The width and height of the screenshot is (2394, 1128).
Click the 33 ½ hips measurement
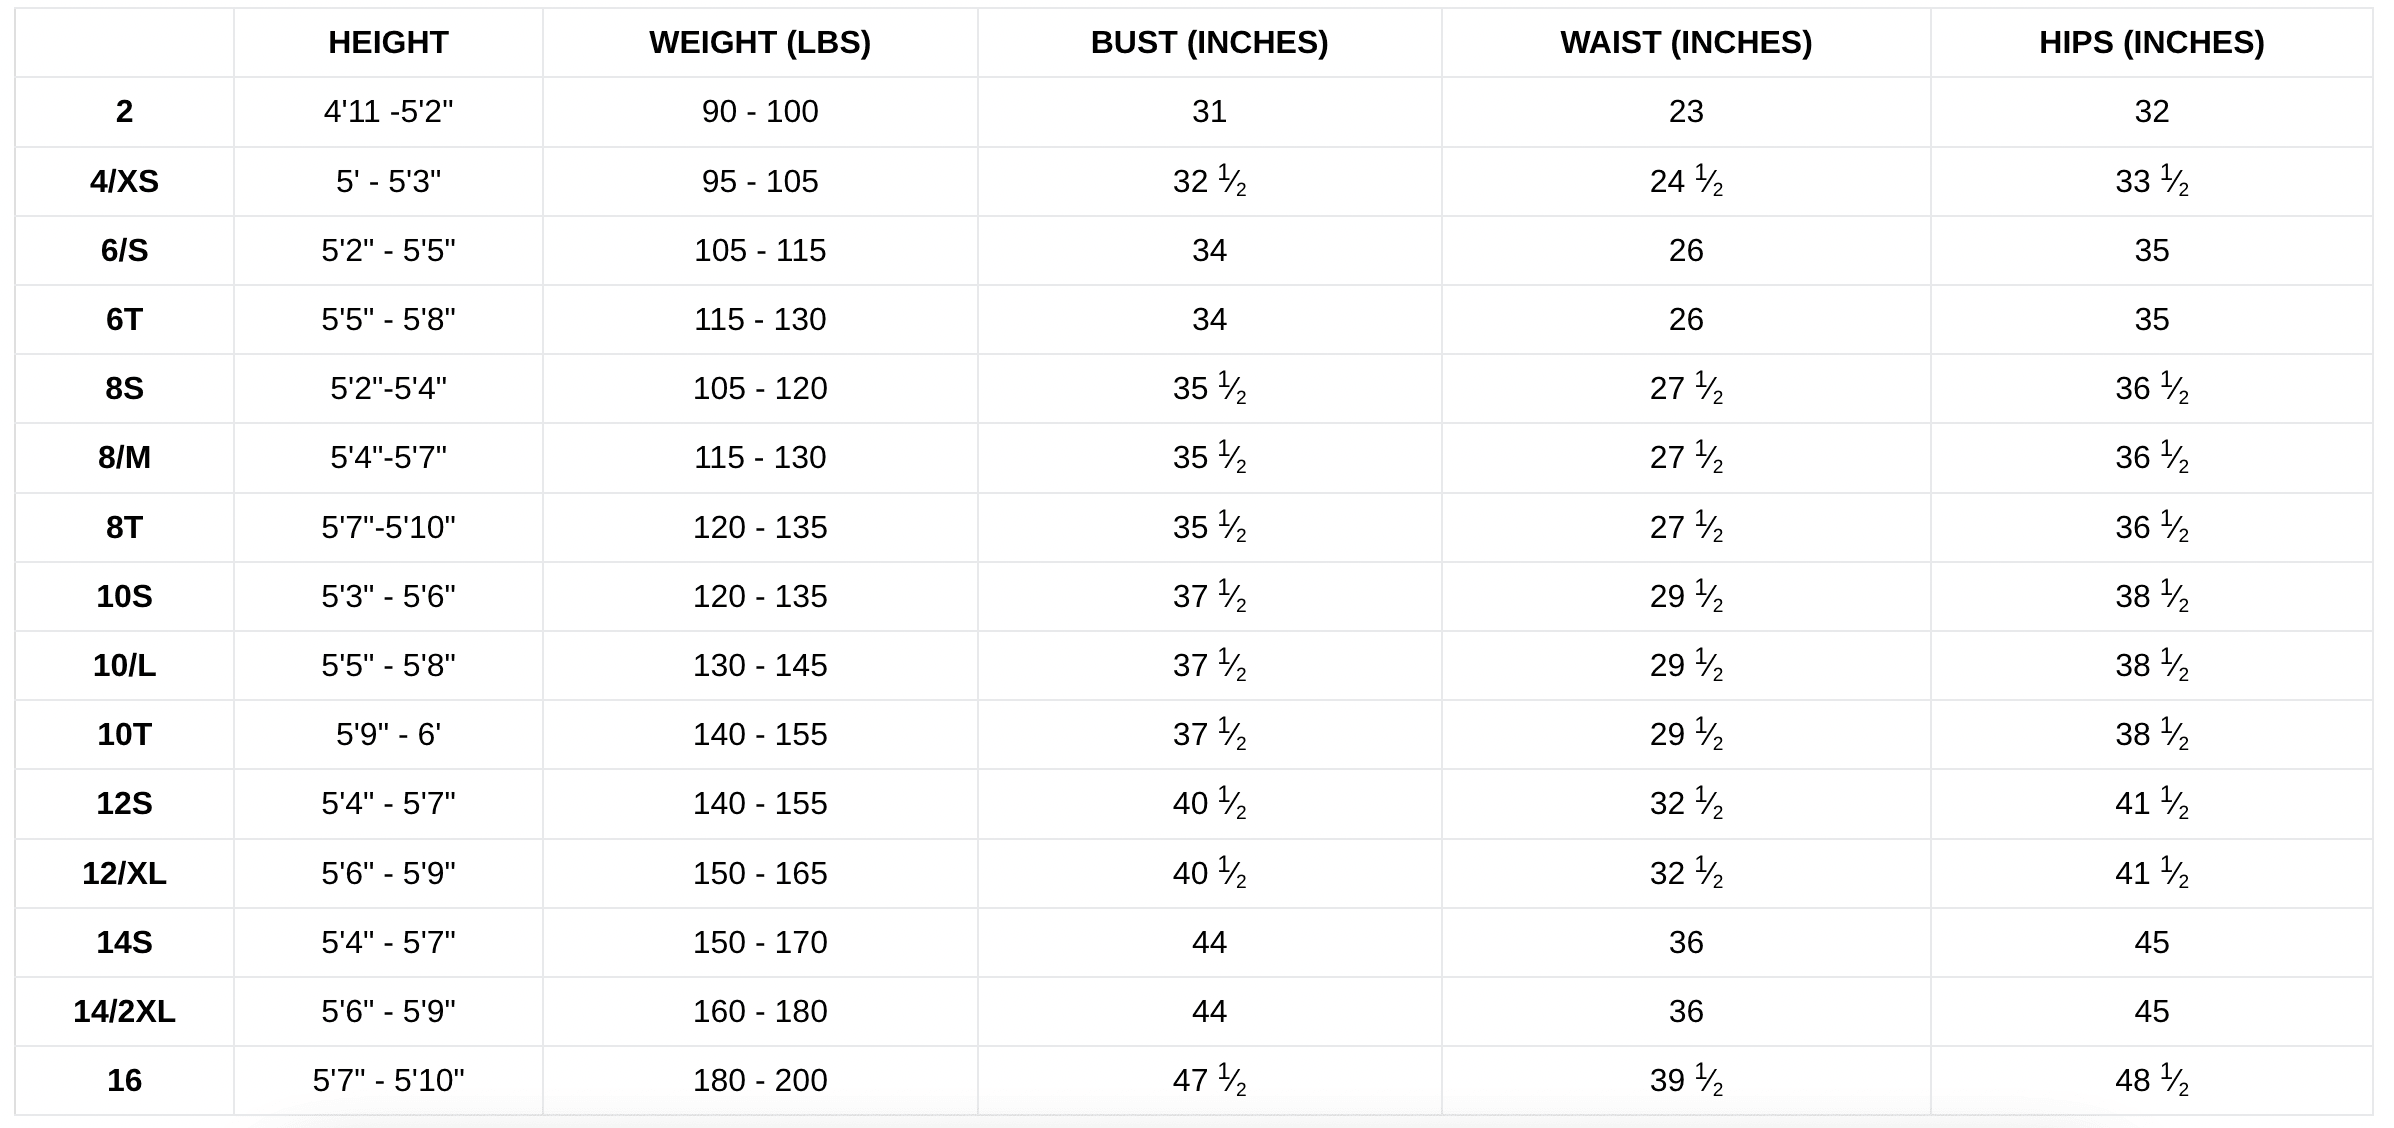pyautogui.click(x=2151, y=181)
